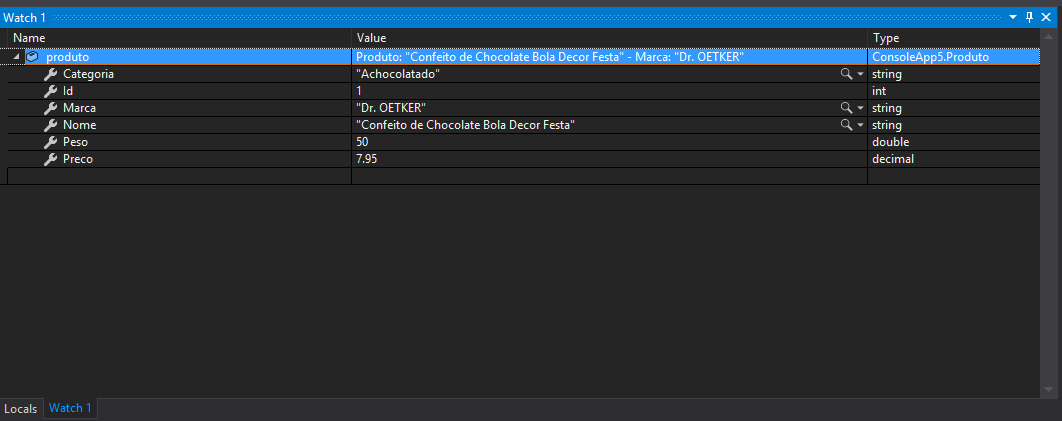The width and height of the screenshot is (1062, 421).
Task: Open text visualizer magnifier for Nome value
Action: (x=846, y=125)
